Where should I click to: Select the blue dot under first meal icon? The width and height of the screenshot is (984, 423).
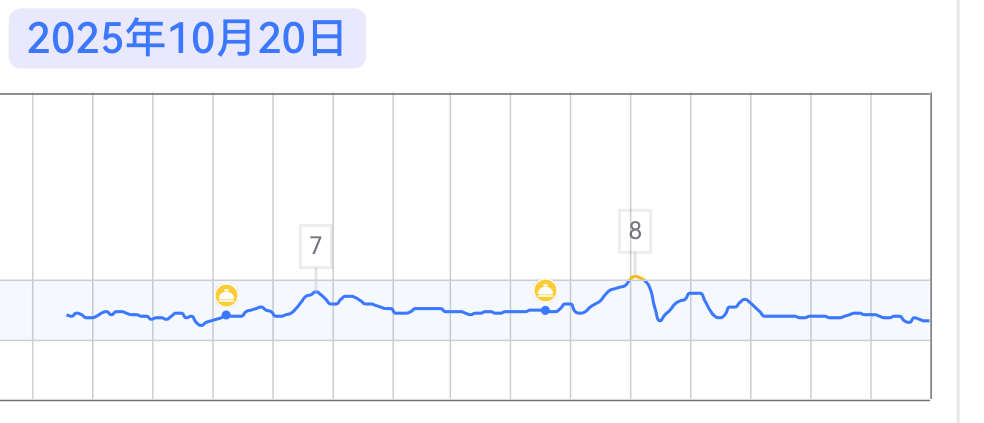click(226, 315)
